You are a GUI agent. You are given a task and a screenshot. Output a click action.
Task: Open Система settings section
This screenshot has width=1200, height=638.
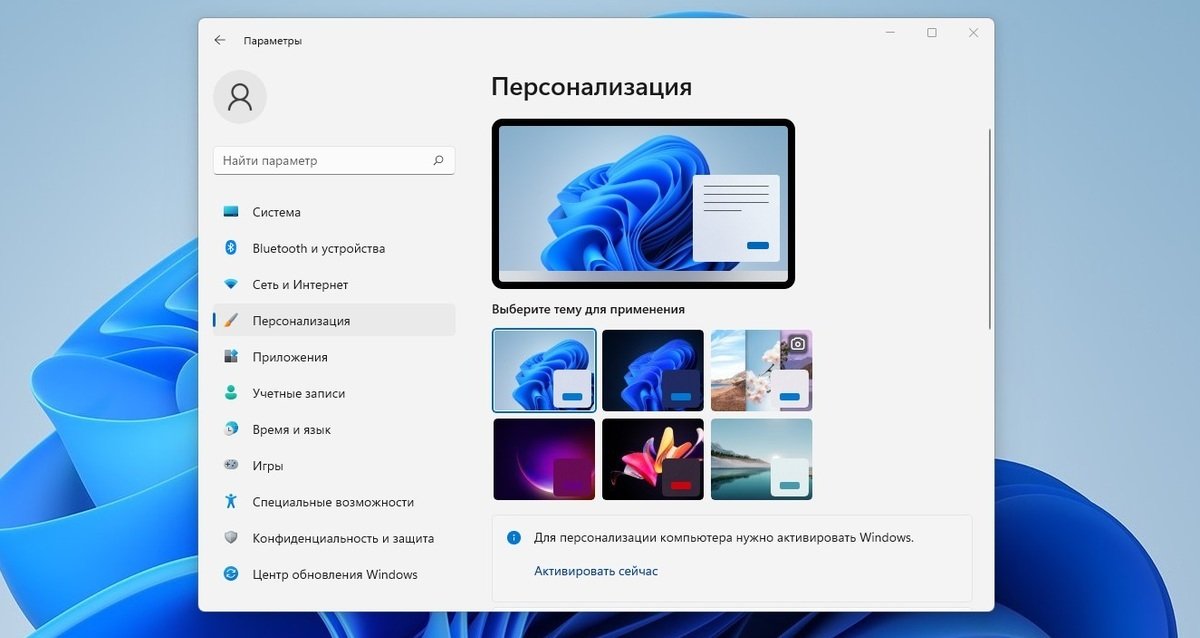coord(334,212)
